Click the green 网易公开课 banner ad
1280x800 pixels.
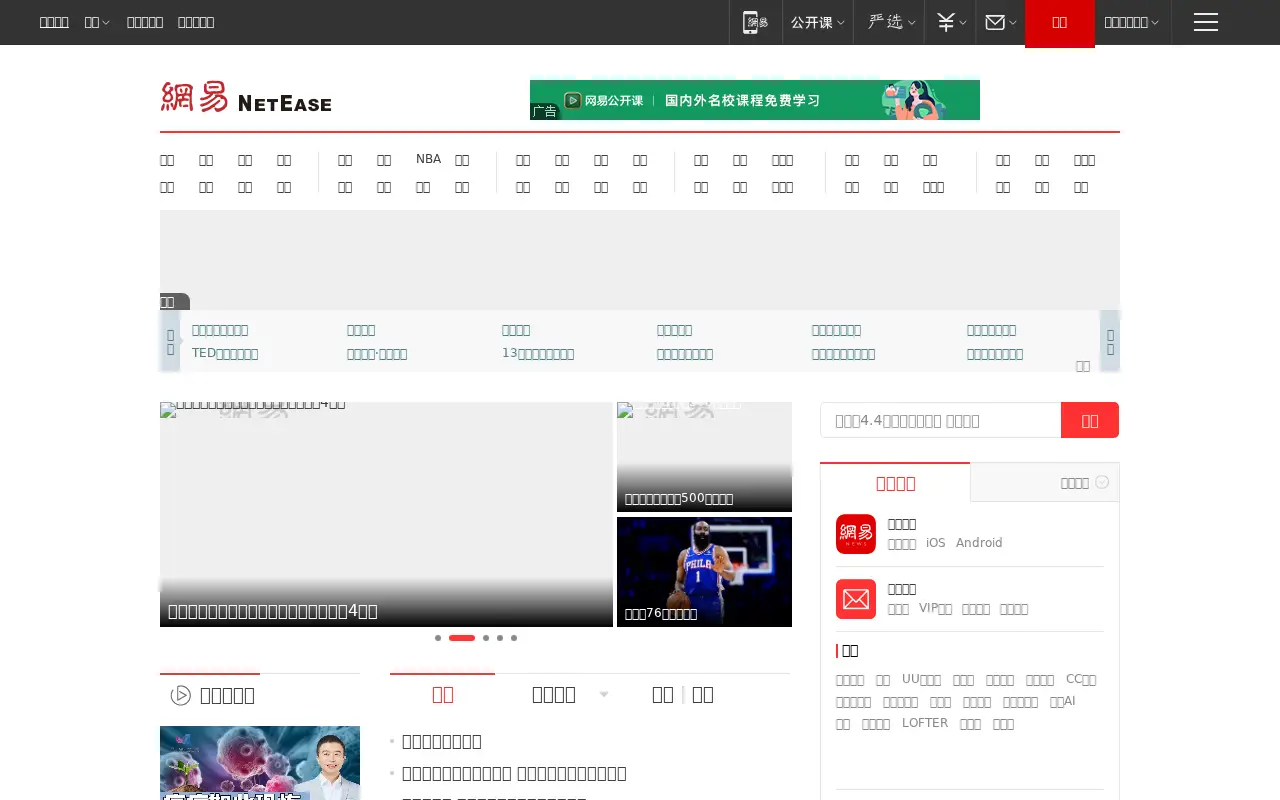coord(755,100)
